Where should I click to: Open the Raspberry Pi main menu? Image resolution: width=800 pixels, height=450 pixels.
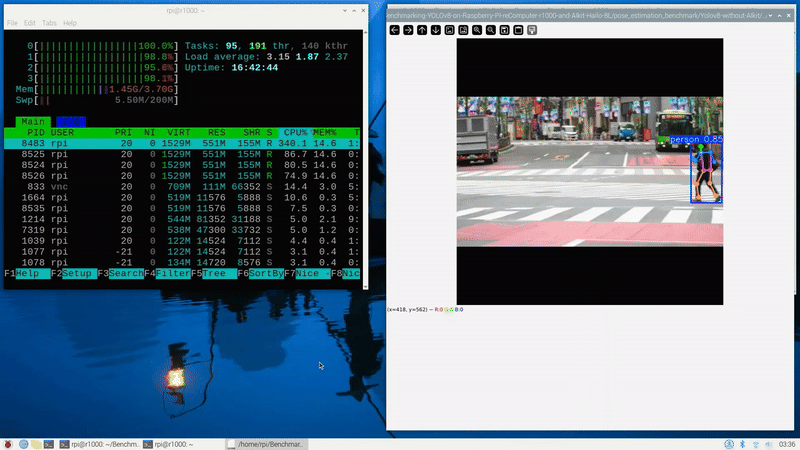8,444
